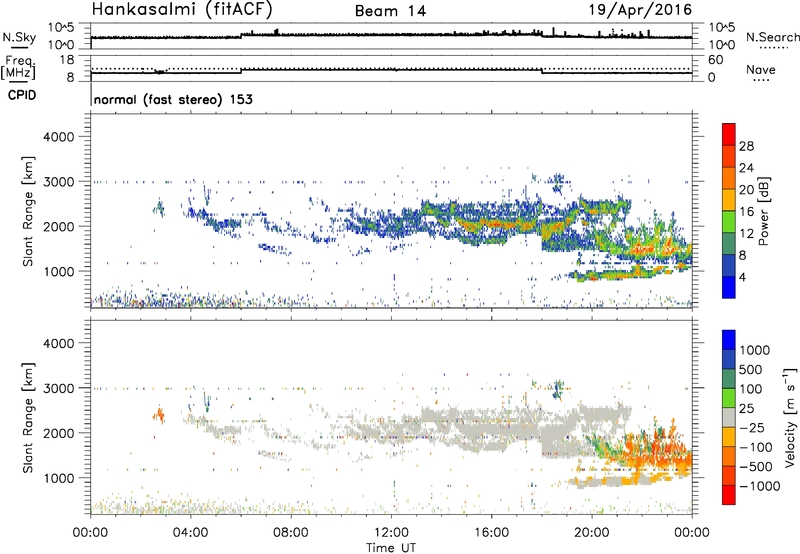Click the '04:00' time tick label

click(x=191, y=533)
